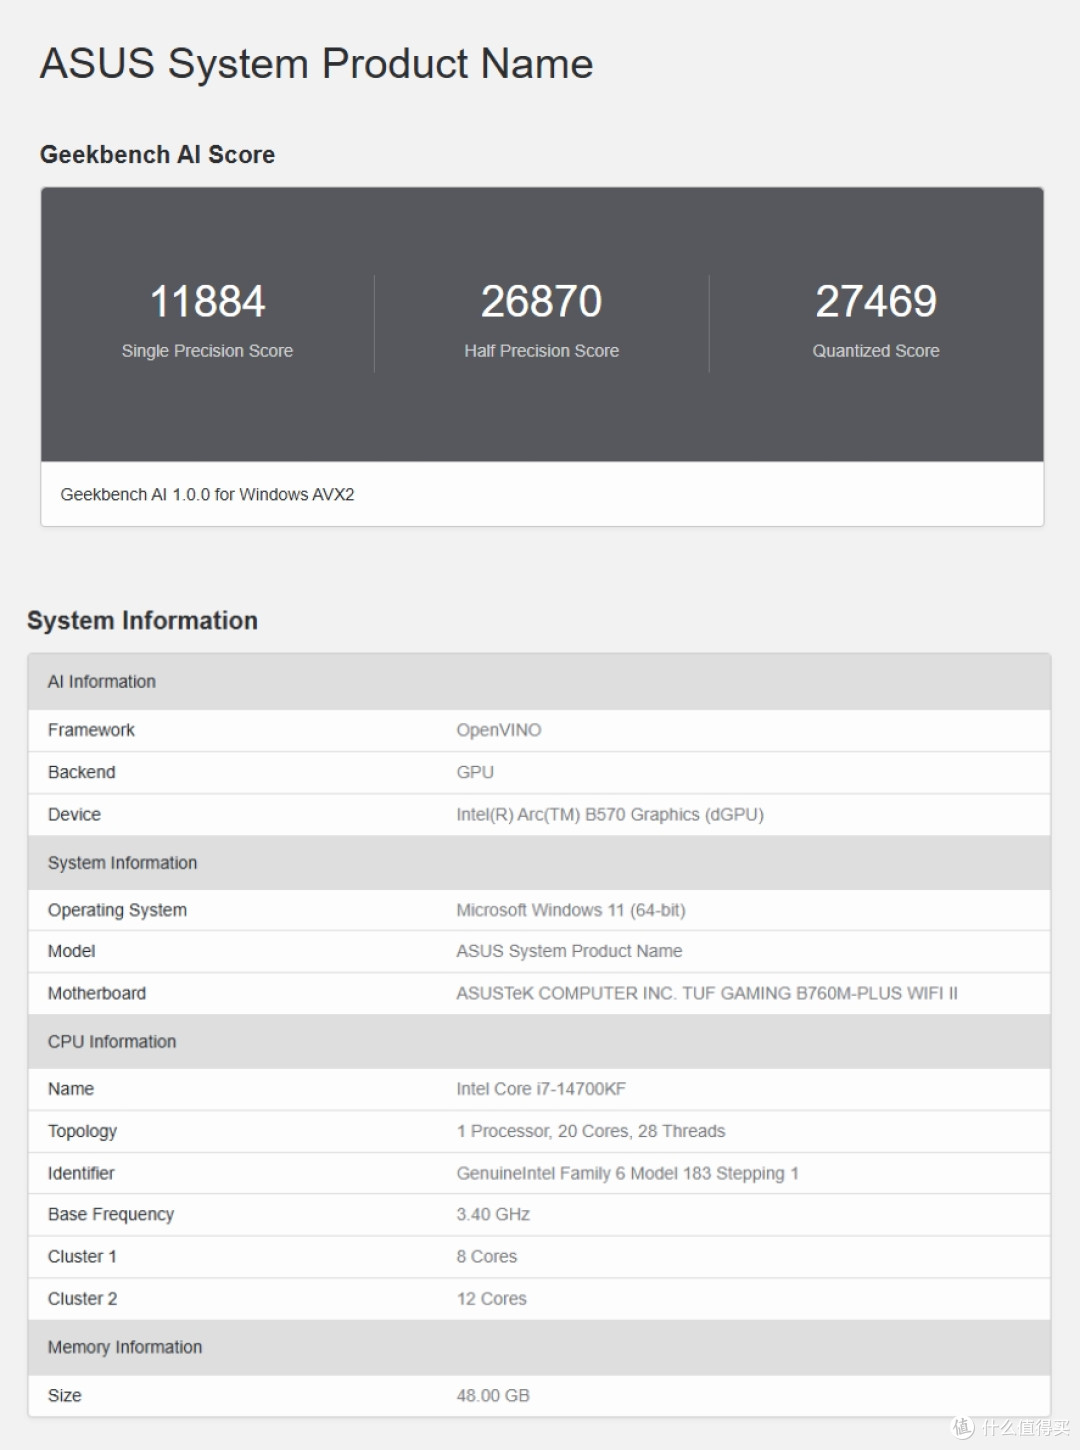The height and width of the screenshot is (1450, 1080).
Task: Click the AI Information section header
Action: click(539, 682)
